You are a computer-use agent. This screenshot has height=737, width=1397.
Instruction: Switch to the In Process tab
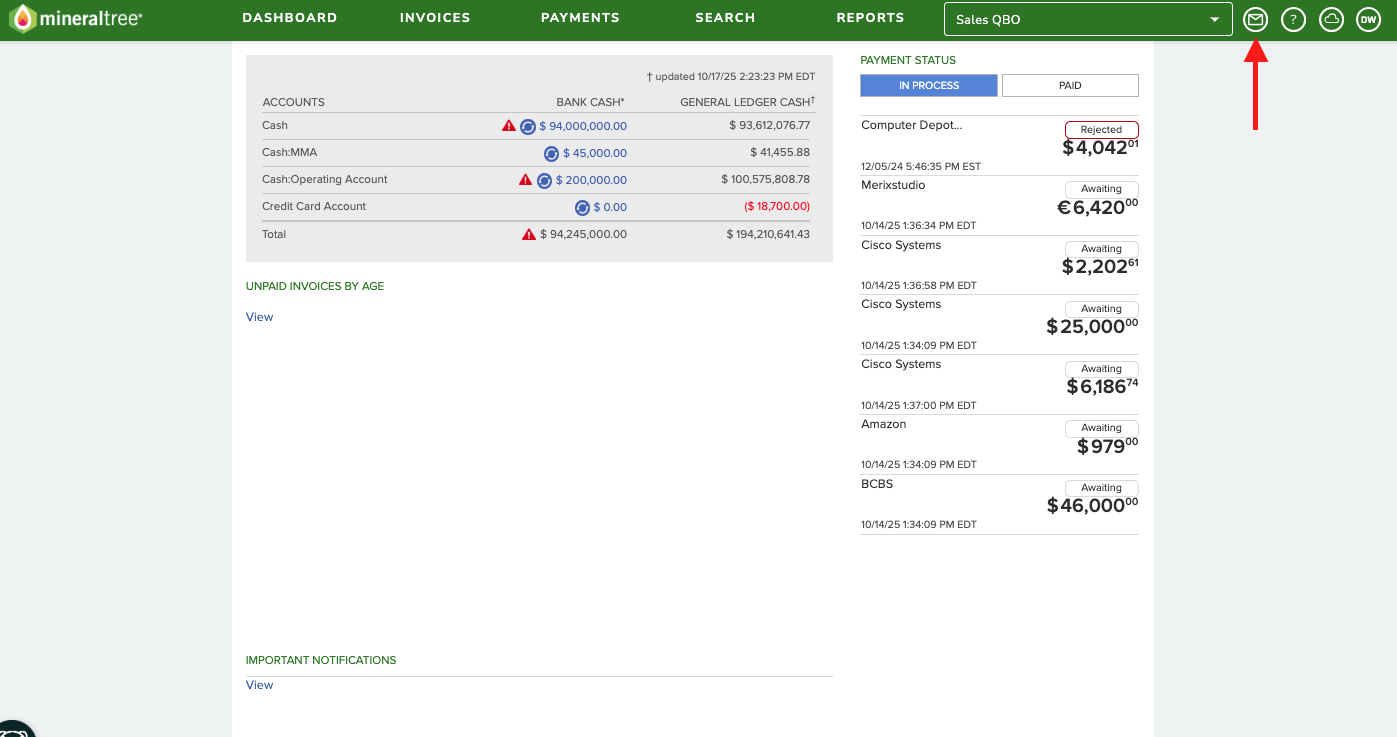(929, 86)
